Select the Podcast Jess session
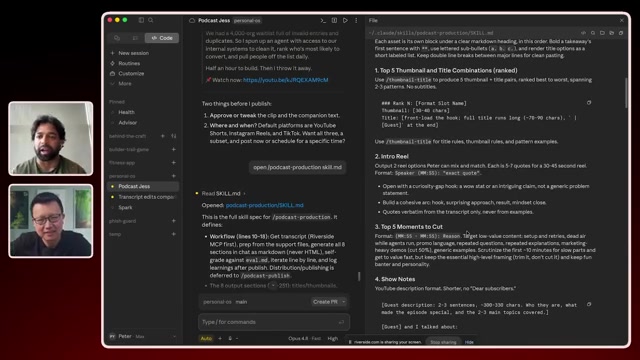Image resolution: width=640 pixels, height=360 pixels. 142,186
